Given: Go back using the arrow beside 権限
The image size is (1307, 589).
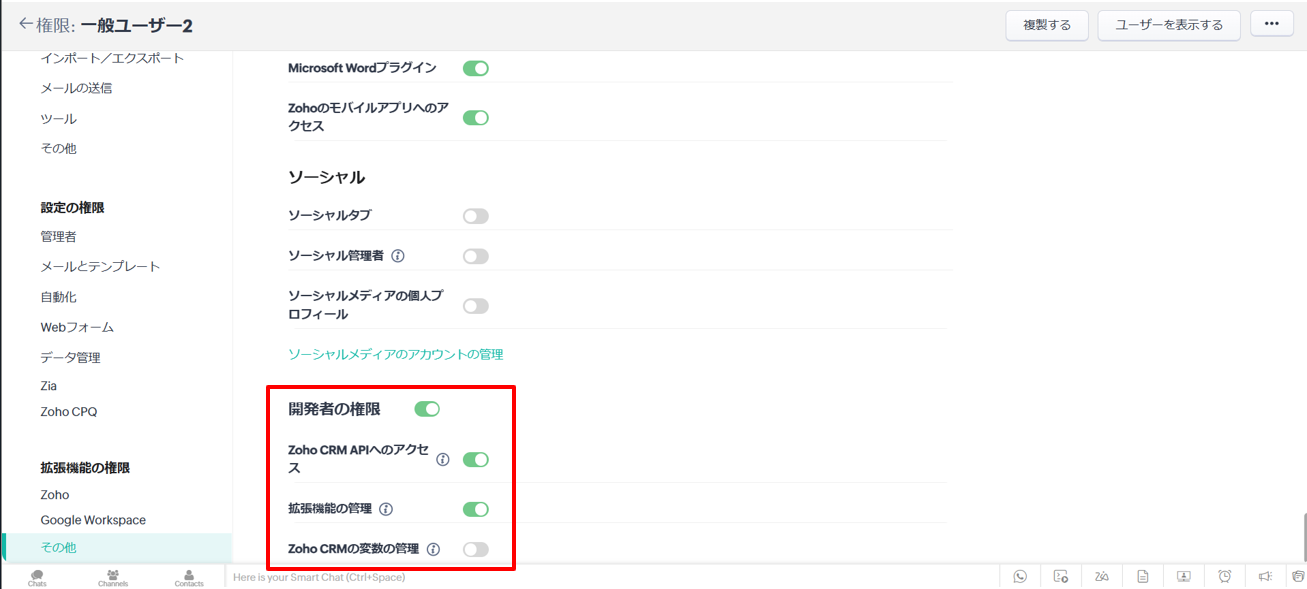Looking at the screenshot, I should (x=25, y=24).
